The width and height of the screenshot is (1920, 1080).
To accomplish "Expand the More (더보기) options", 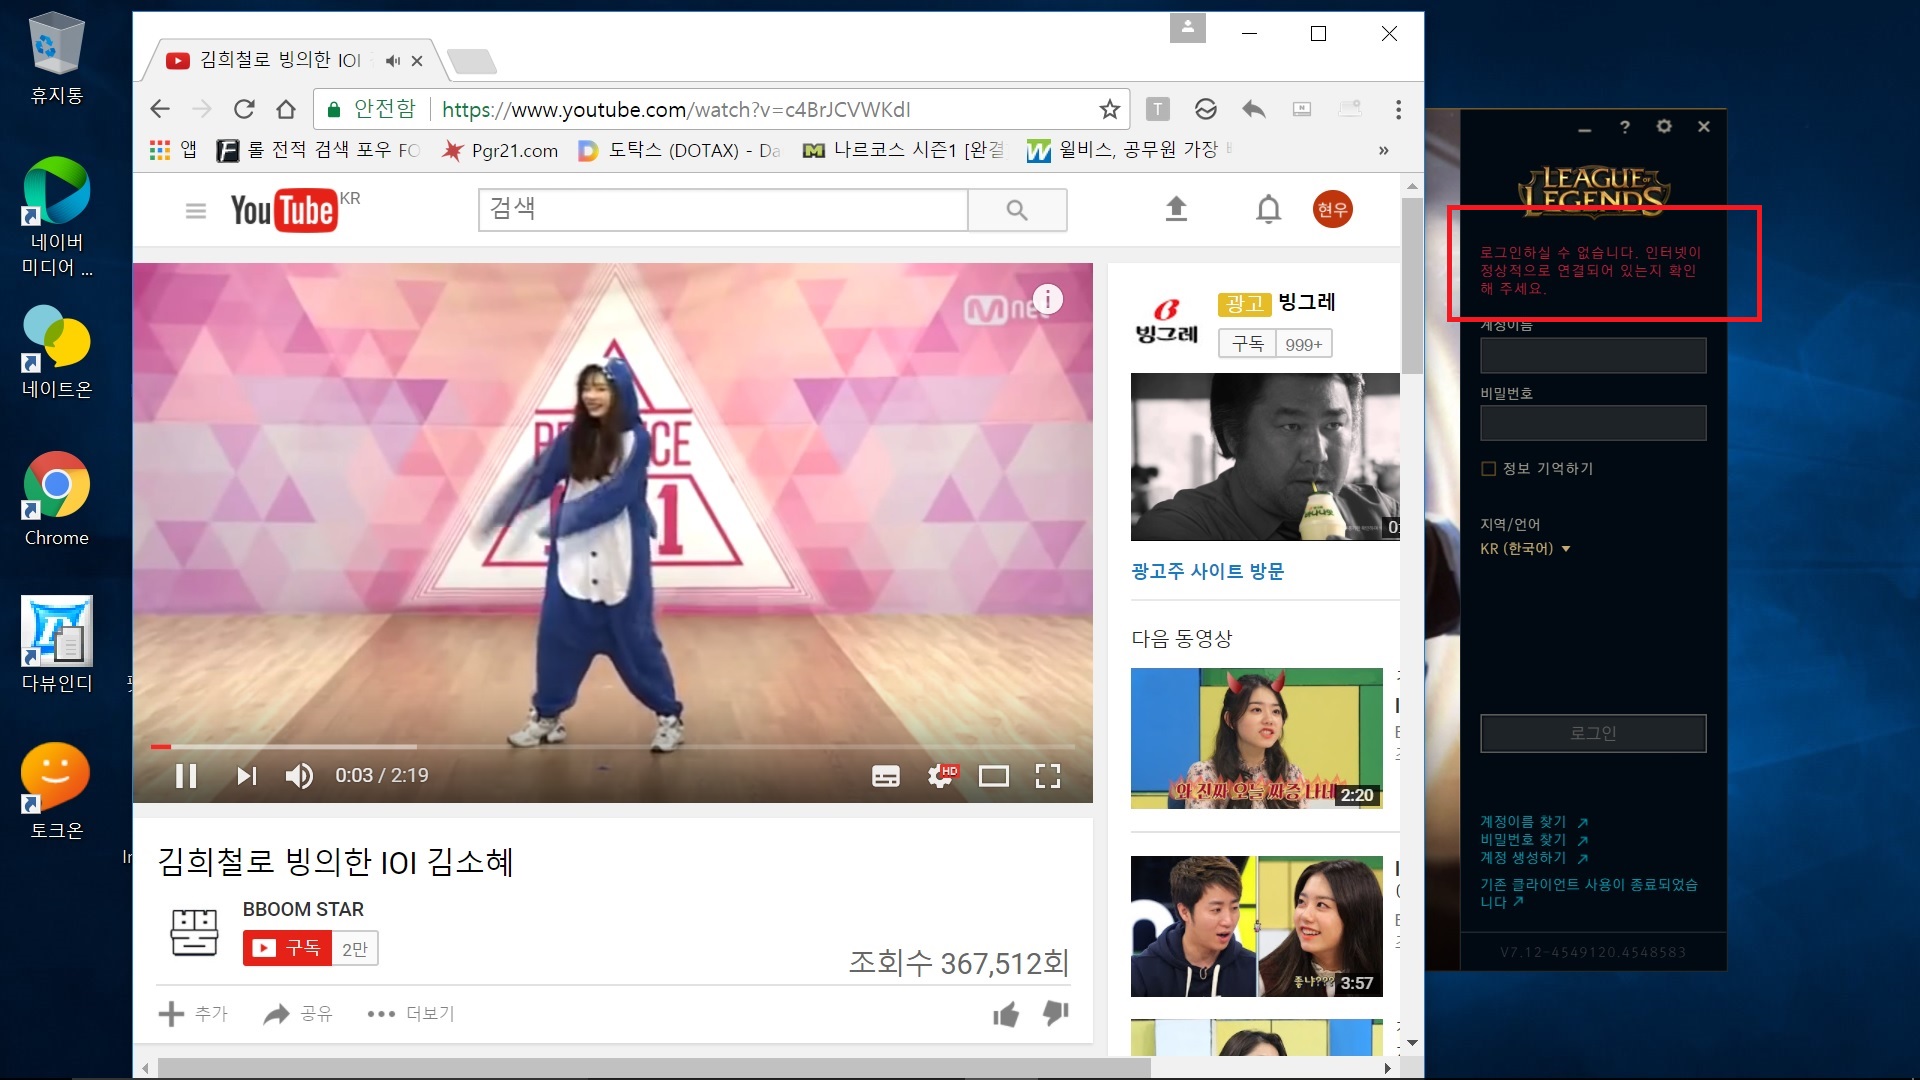I will (411, 1014).
